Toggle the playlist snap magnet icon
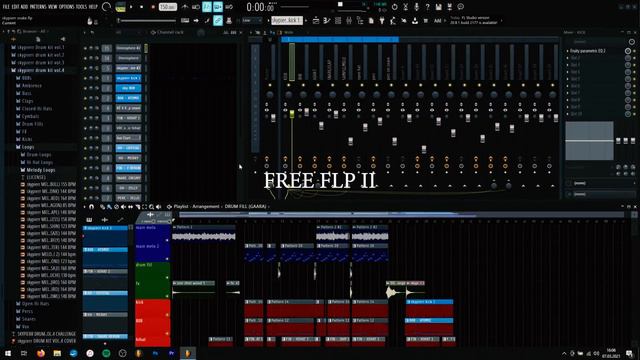Viewport: 640px width, 360px height. pos(91,207)
